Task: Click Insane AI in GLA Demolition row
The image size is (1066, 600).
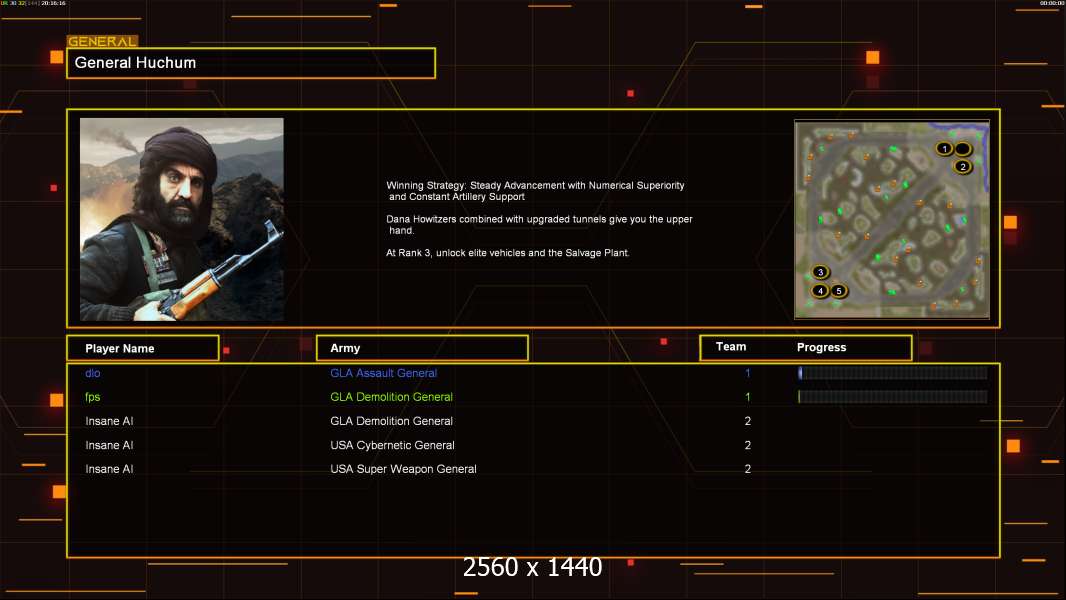Action: pos(109,421)
